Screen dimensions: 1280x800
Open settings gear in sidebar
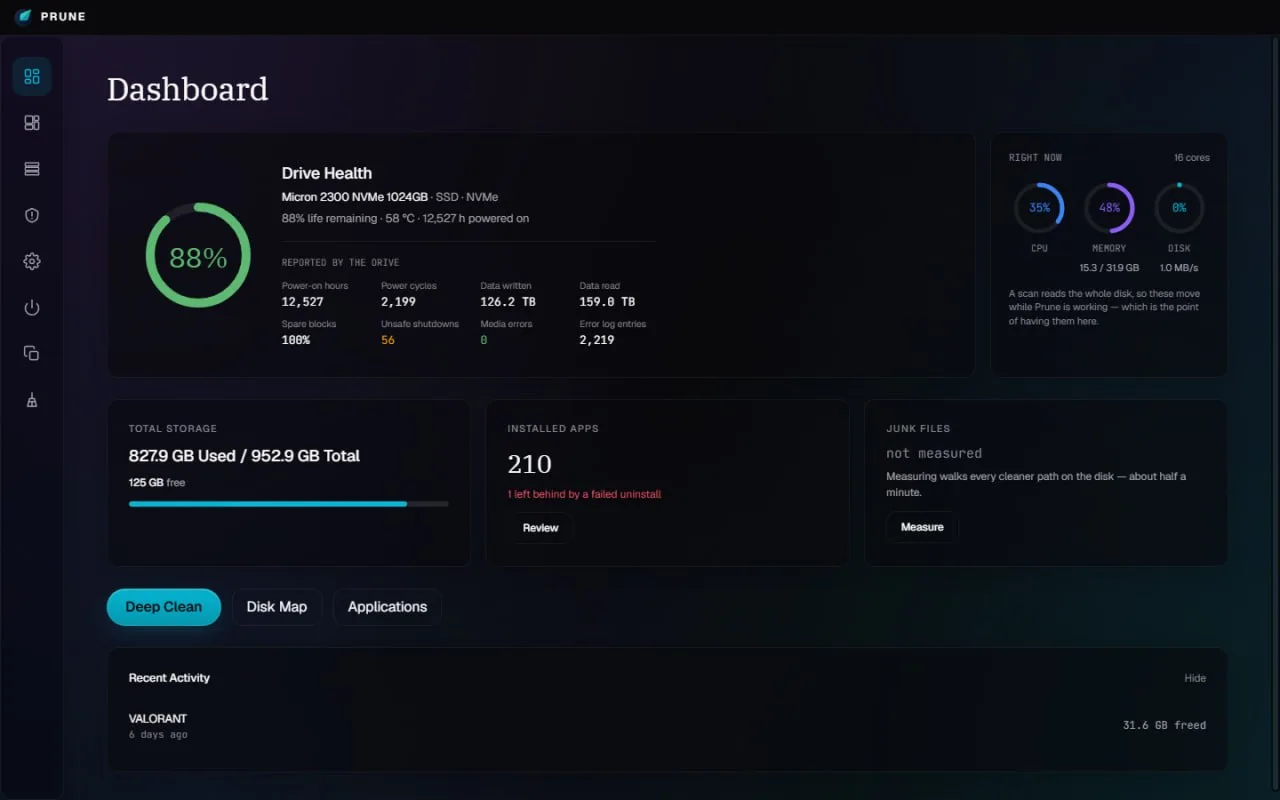pos(32,261)
